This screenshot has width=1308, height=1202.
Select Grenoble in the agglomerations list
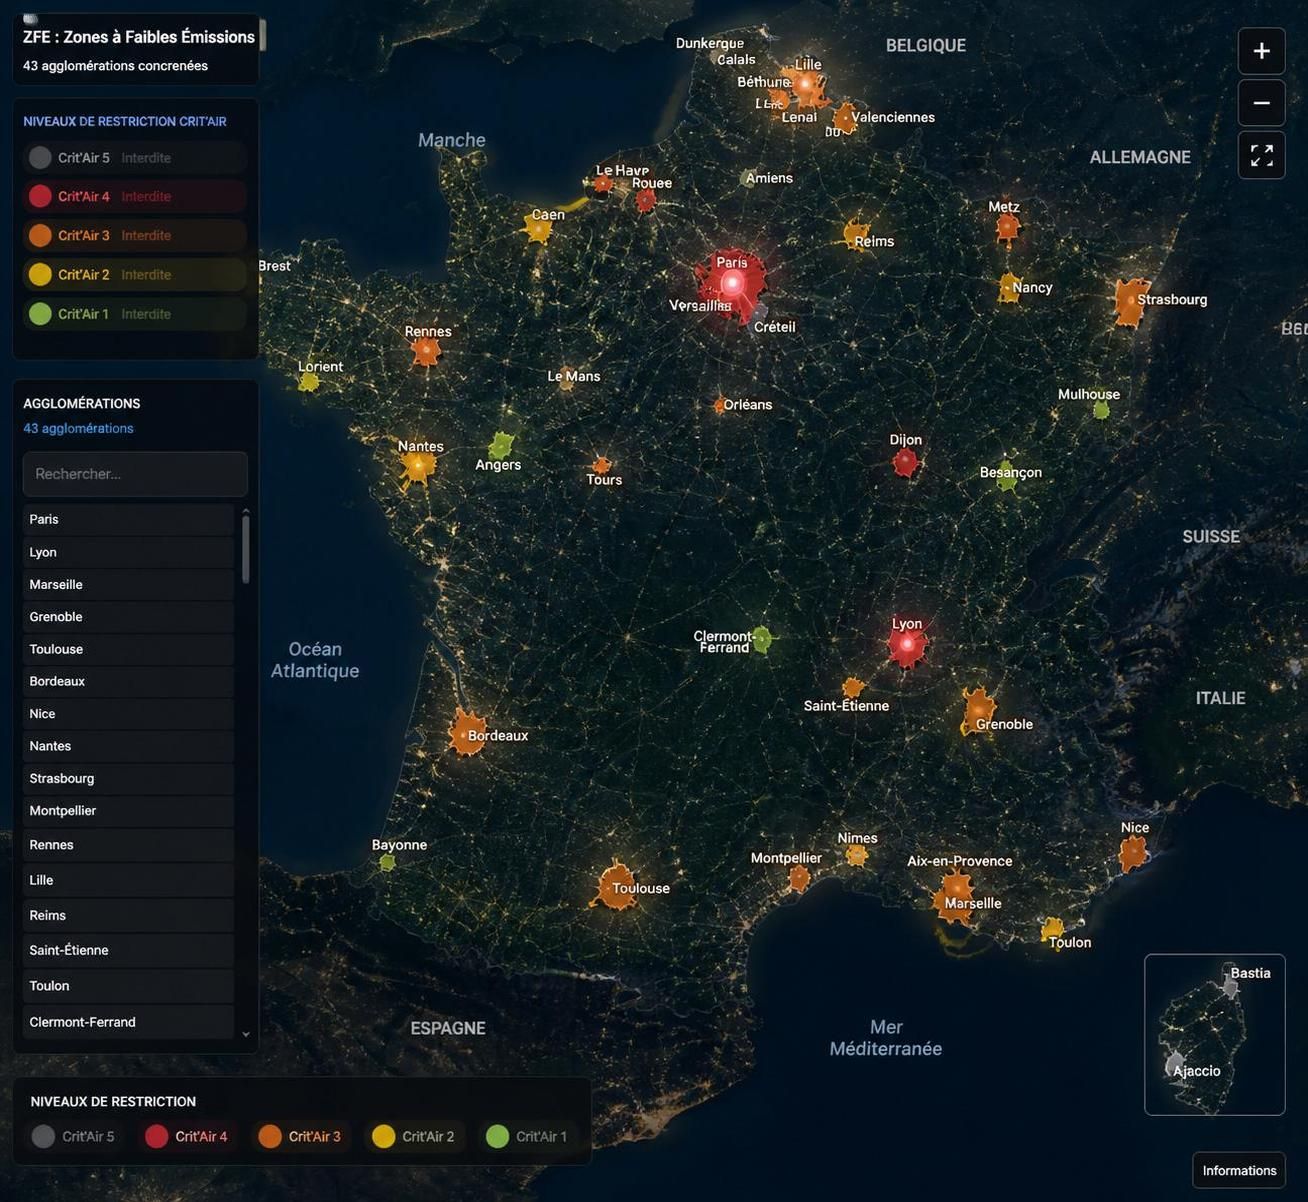click(x=128, y=617)
